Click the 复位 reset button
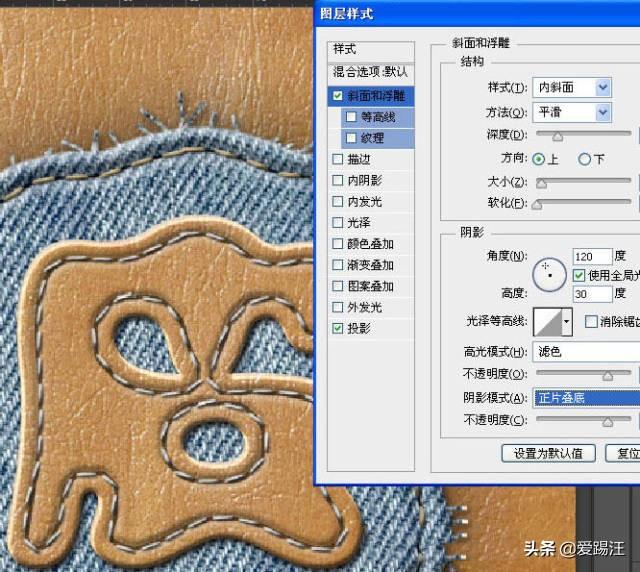Screen dimensions: 640x572 [623, 453]
